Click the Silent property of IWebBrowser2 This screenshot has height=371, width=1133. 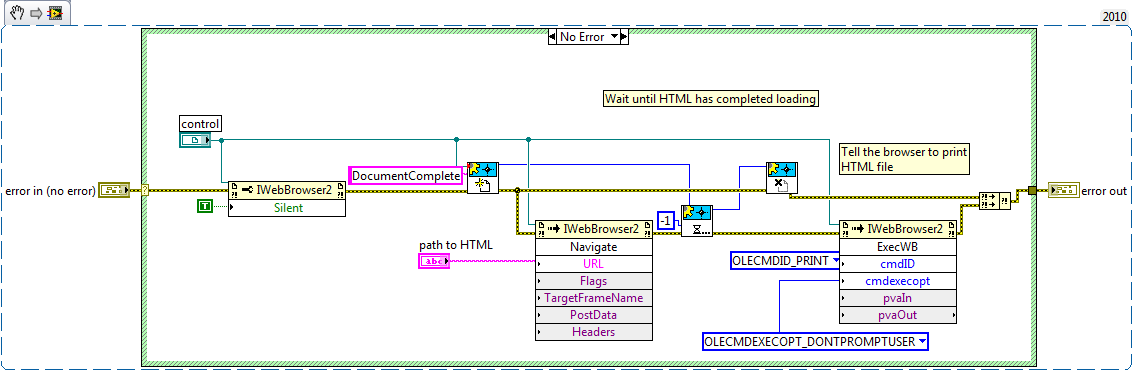tap(287, 208)
